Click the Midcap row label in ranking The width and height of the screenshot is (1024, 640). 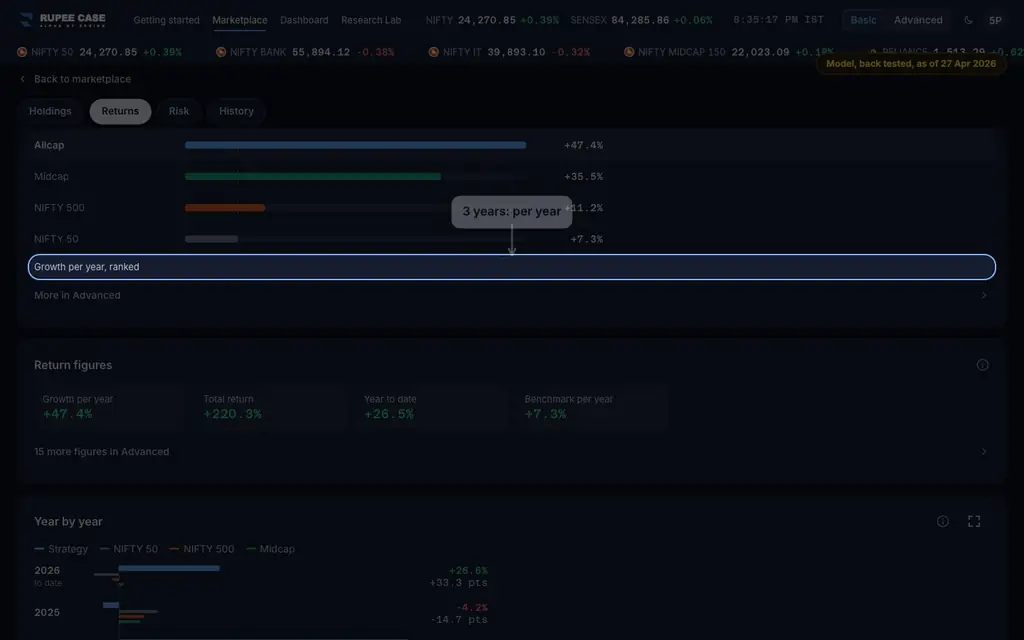(x=51, y=176)
